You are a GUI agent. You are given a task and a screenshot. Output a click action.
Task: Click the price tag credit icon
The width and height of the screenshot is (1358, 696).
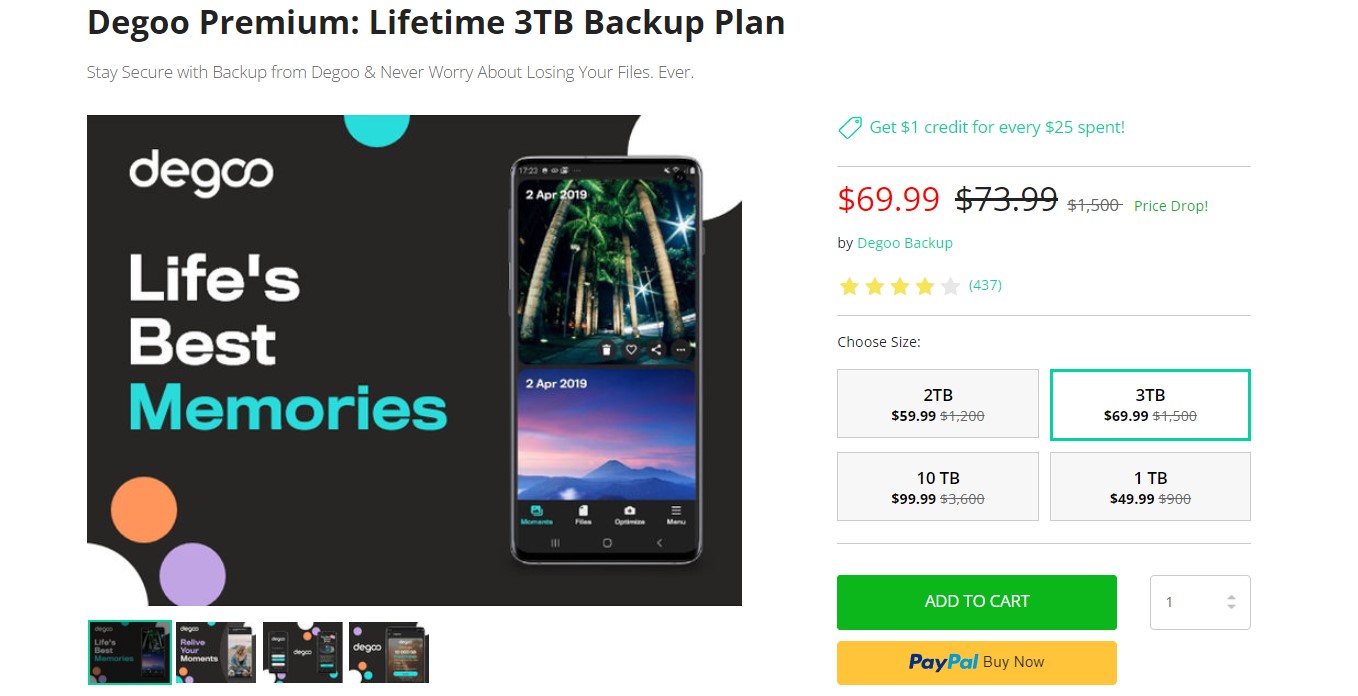pos(849,128)
